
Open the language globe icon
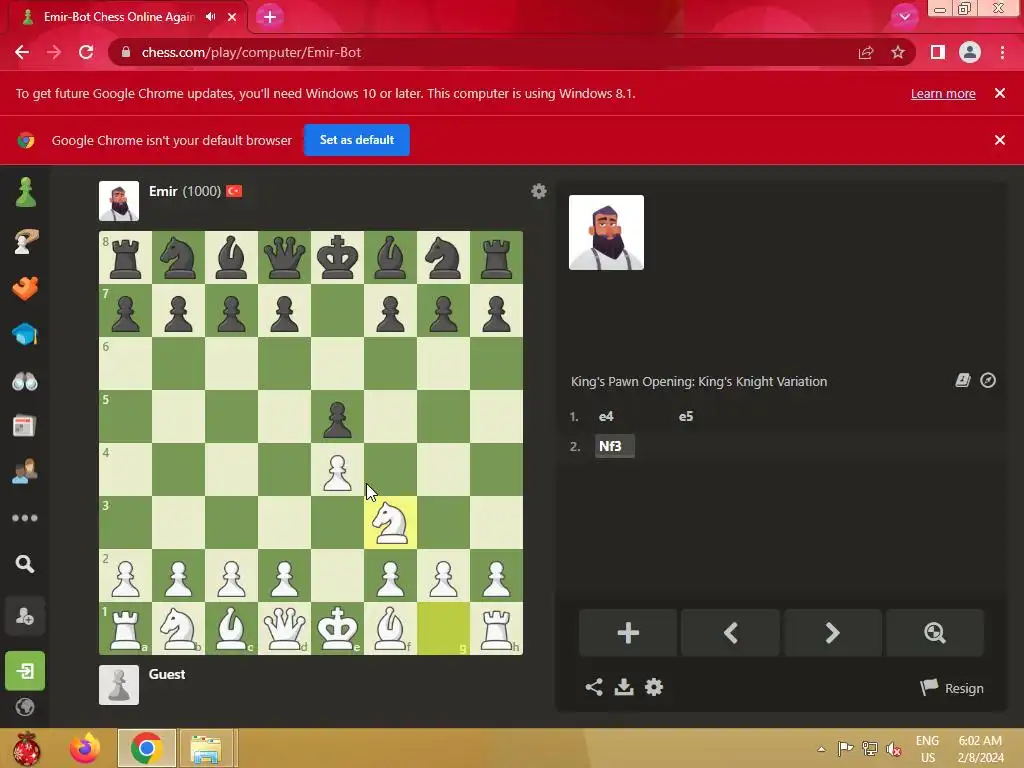[25, 707]
